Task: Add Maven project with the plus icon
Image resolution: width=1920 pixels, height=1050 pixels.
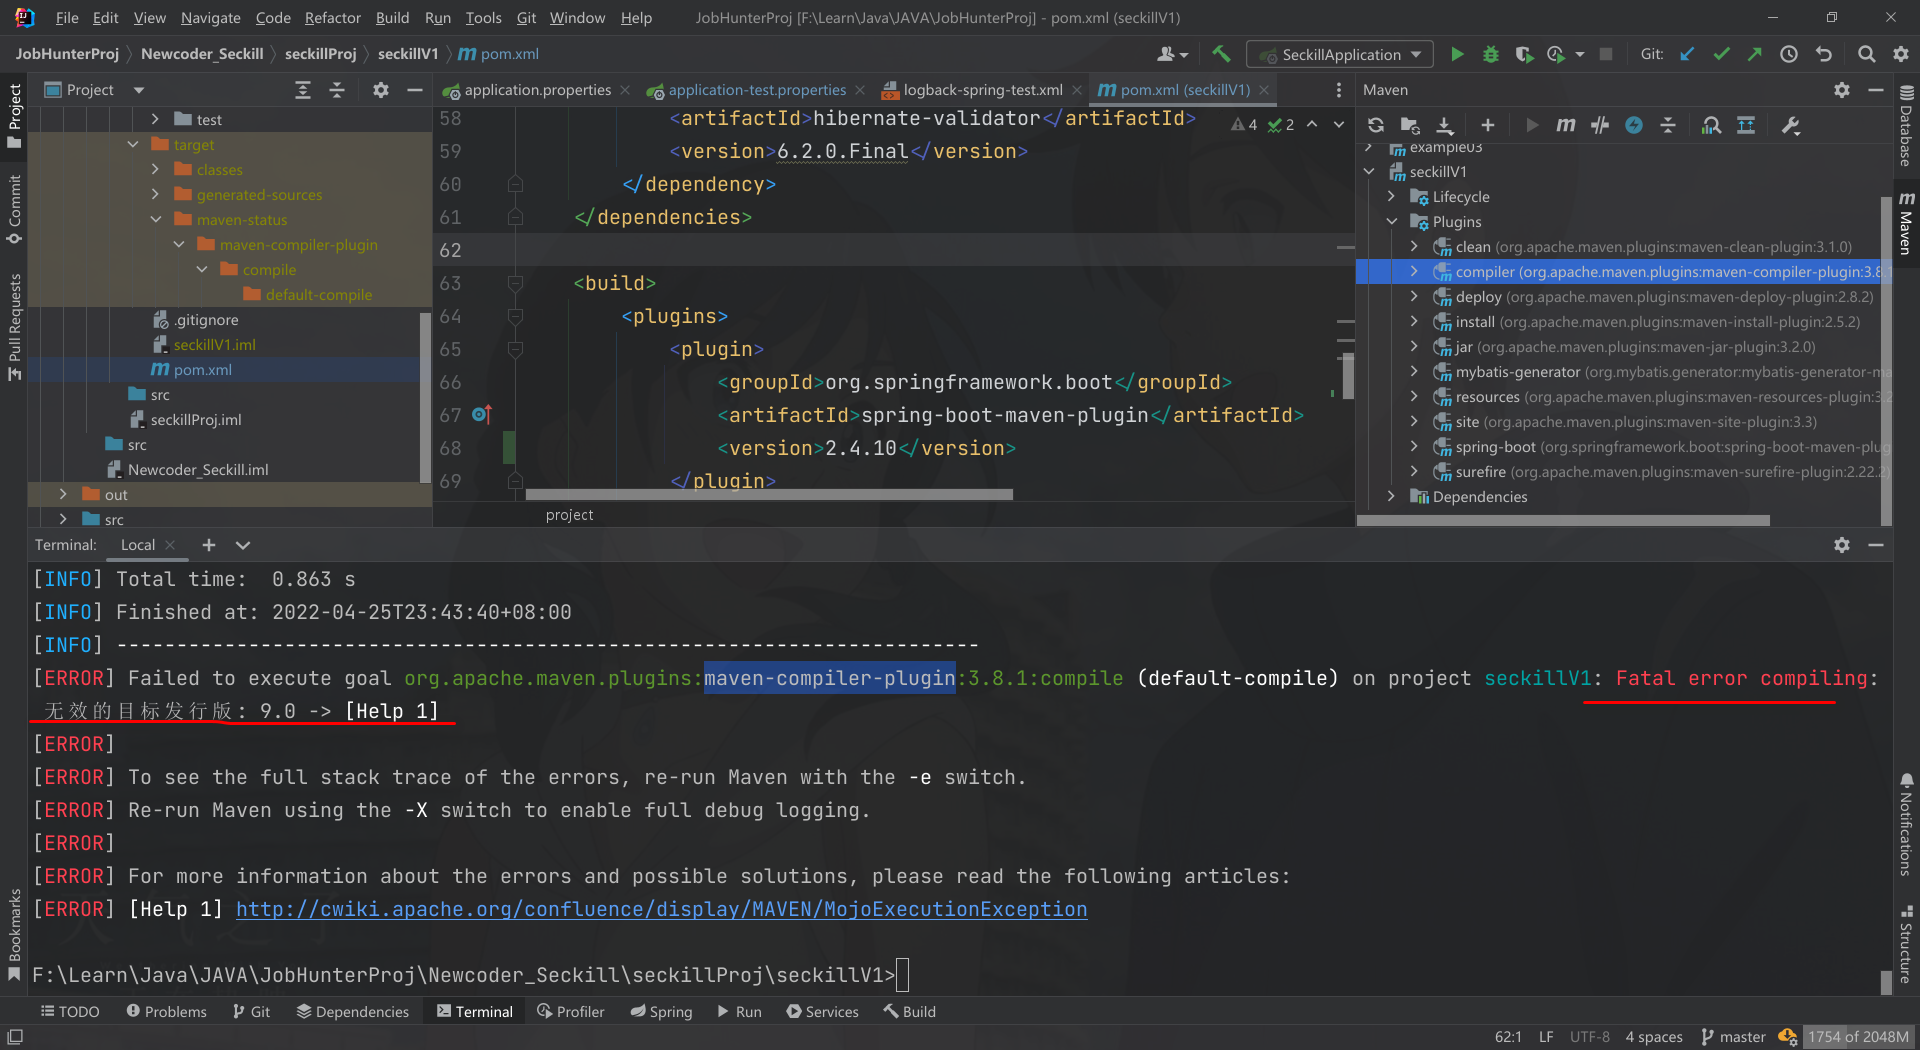Action: tap(1488, 125)
